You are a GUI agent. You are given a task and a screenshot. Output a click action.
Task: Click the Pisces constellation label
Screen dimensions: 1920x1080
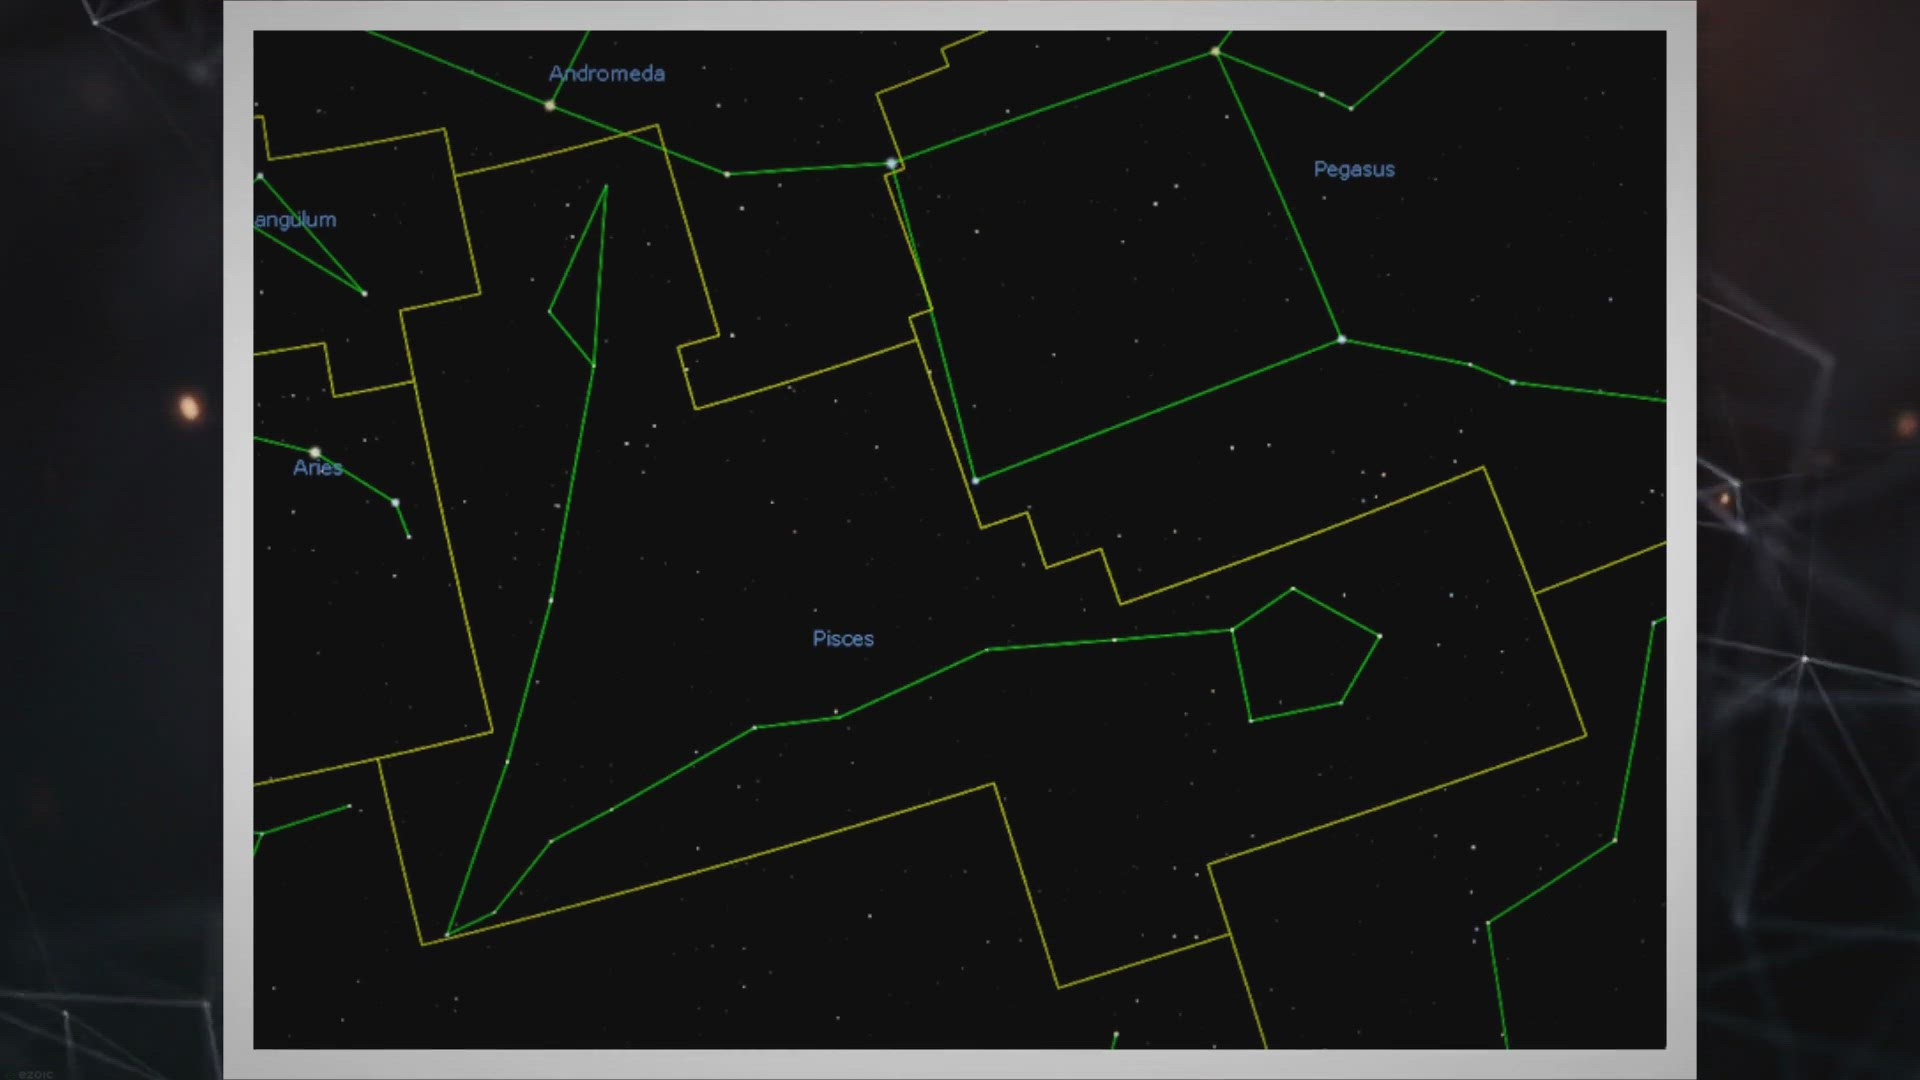click(x=843, y=639)
